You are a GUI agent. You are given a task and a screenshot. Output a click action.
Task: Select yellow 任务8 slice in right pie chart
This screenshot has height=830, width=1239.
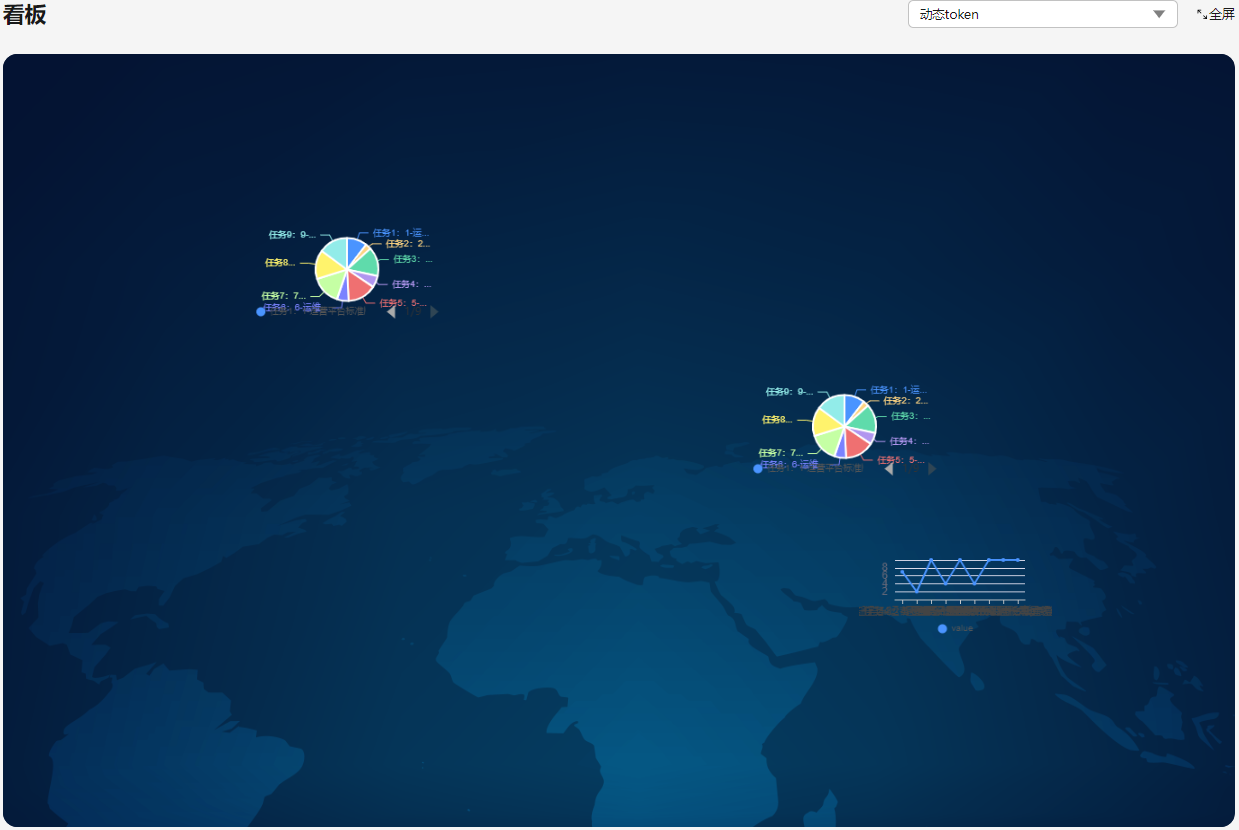tap(826, 421)
